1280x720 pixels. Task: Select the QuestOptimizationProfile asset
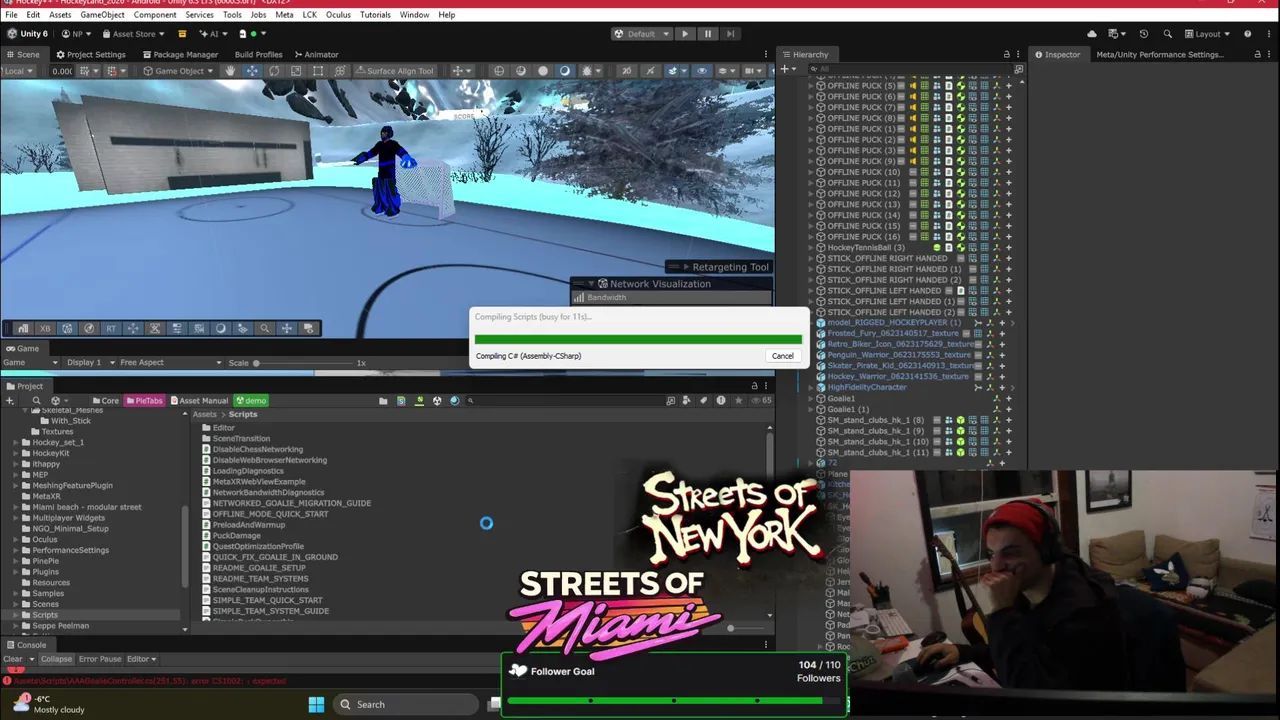(x=258, y=547)
